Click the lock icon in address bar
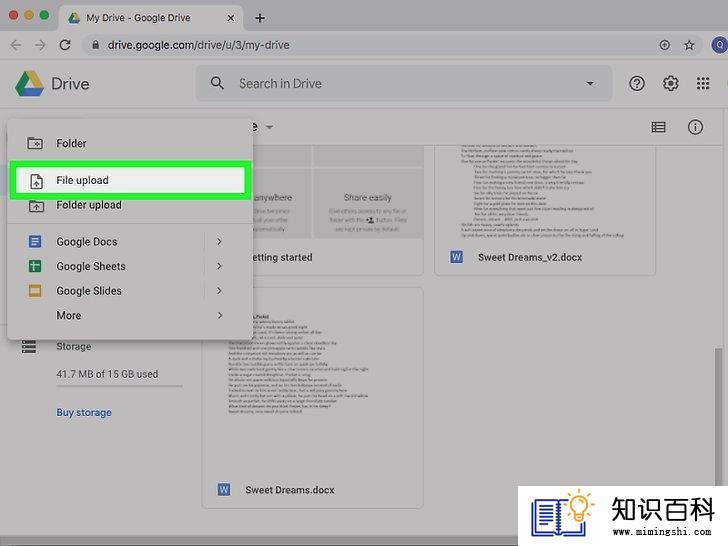 [96, 45]
